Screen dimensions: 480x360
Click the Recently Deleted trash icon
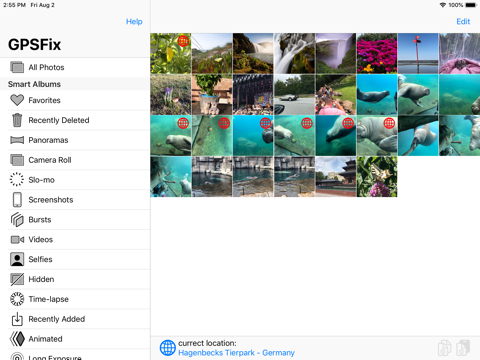[17, 120]
